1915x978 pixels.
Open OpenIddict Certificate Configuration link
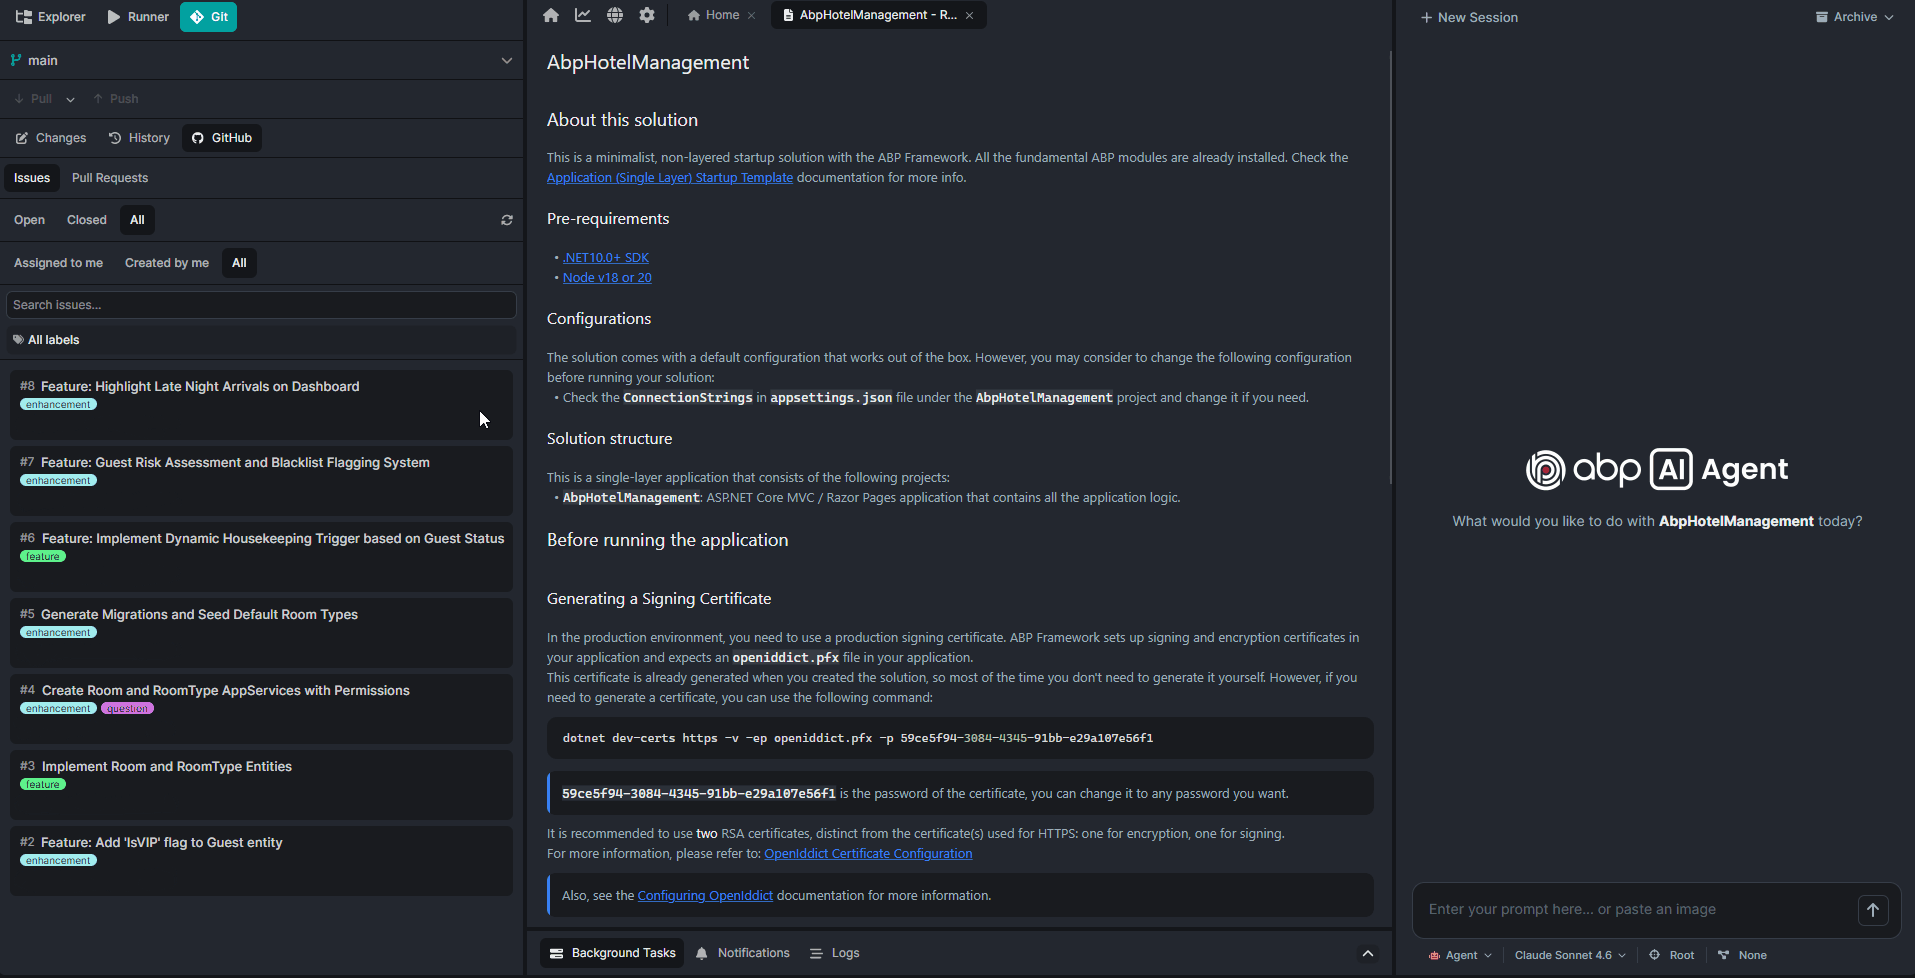[x=868, y=854]
